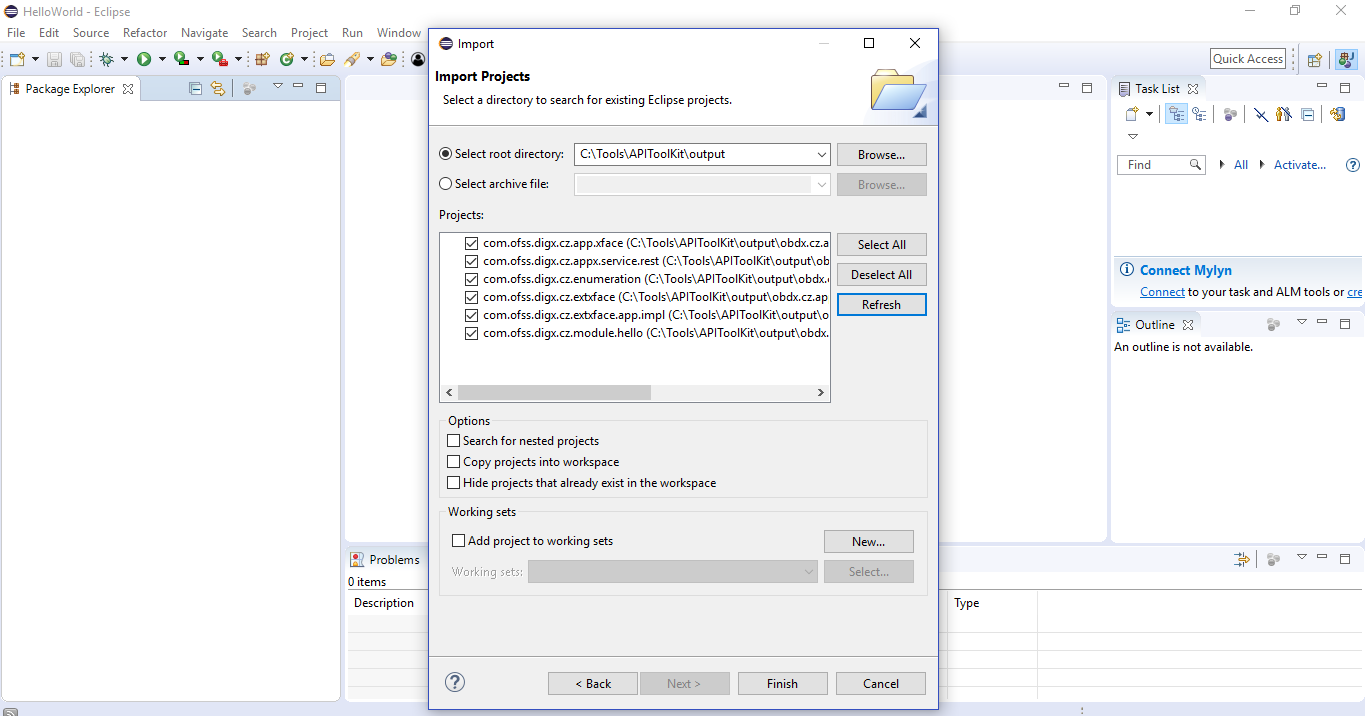Image resolution: width=1365 pixels, height=716 pixels.
Task: Open New Task dropdown arrow in Task List
Action: pyautogui.click(x=1150, y=114)
